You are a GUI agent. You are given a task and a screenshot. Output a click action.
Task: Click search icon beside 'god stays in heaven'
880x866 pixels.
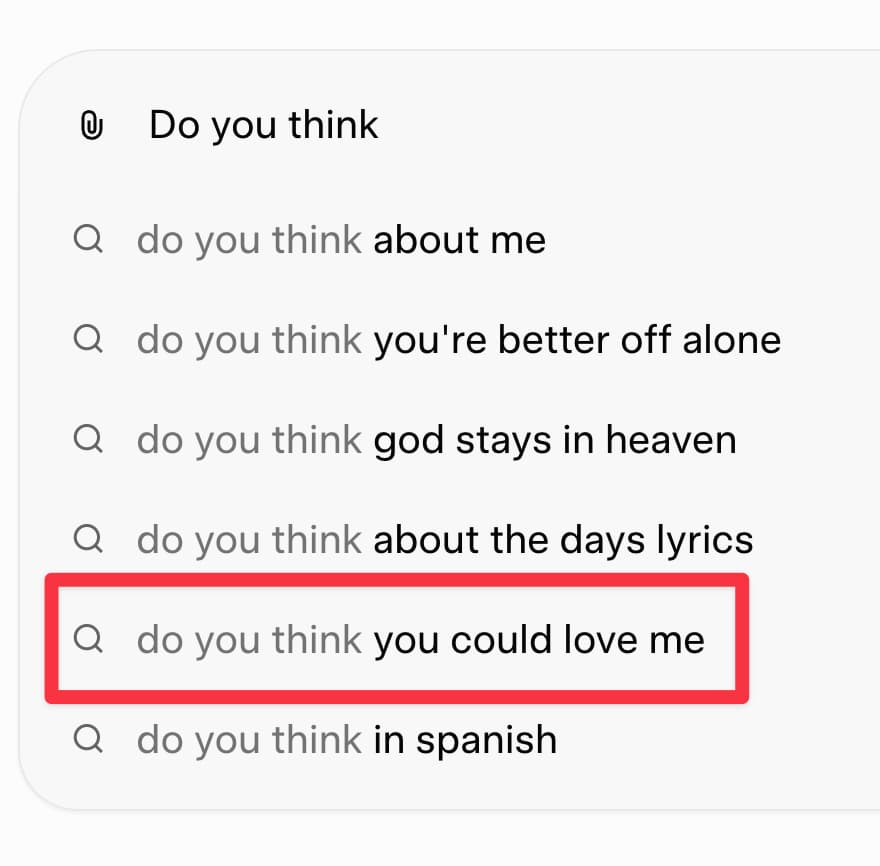coord(89,439)
